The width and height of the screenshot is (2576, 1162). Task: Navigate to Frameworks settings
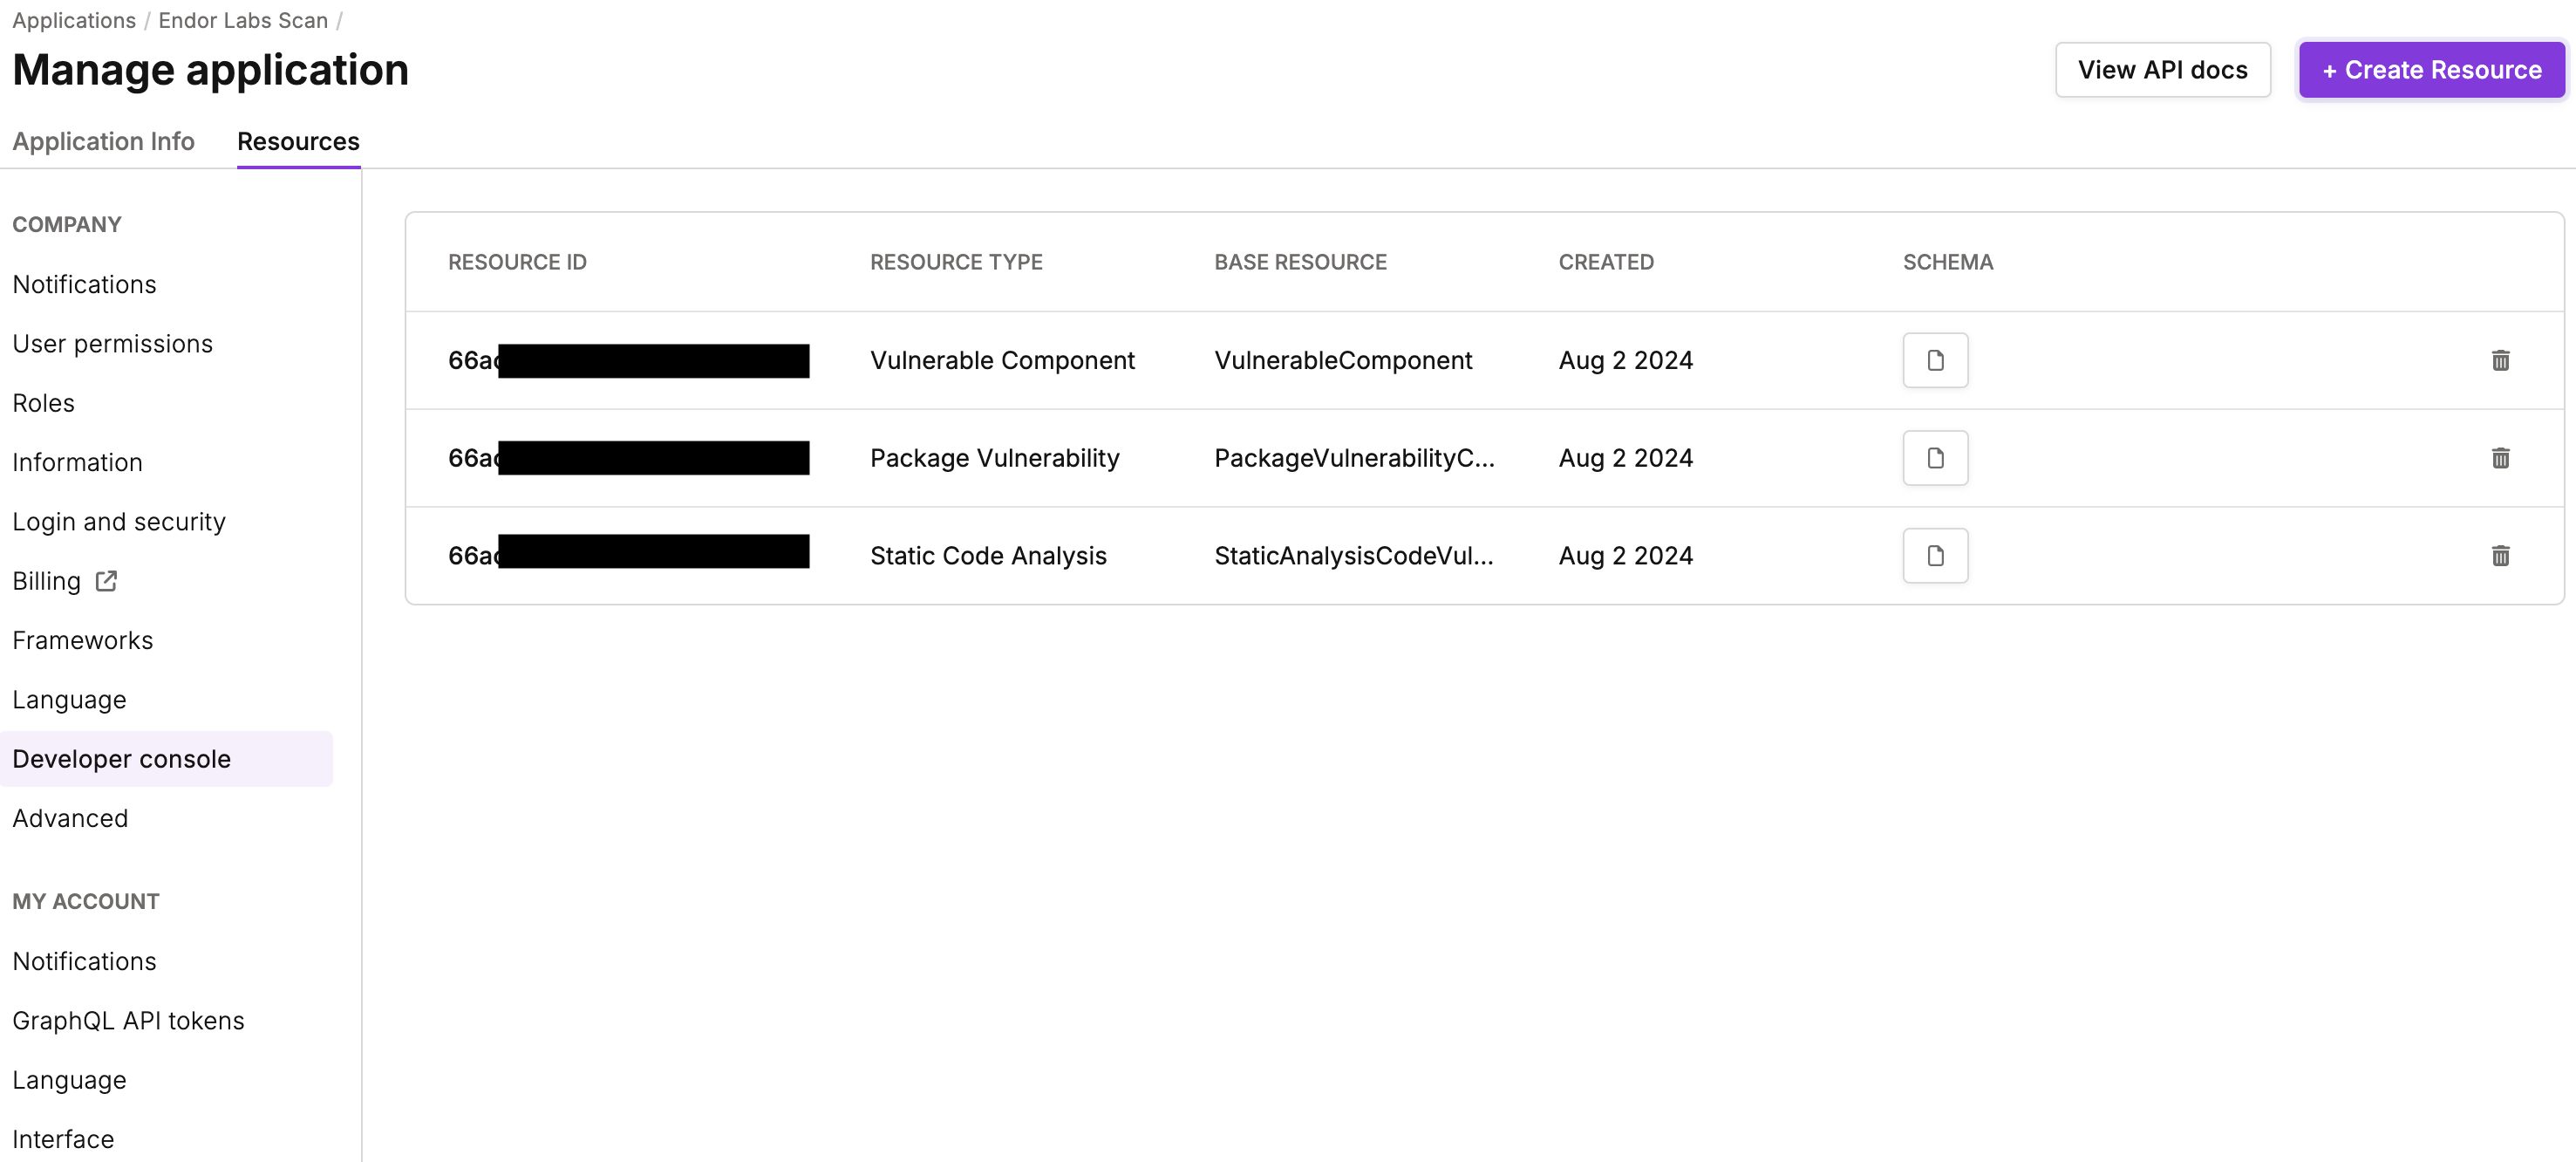[82, 639]
